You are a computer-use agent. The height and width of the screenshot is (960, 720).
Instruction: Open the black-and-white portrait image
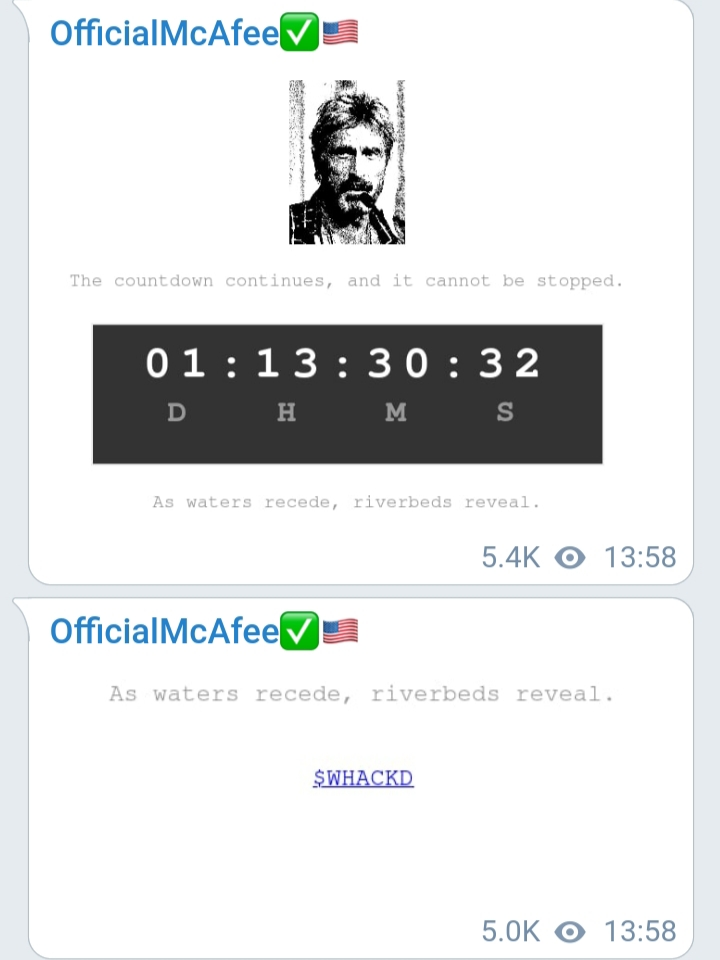(347, 162)
